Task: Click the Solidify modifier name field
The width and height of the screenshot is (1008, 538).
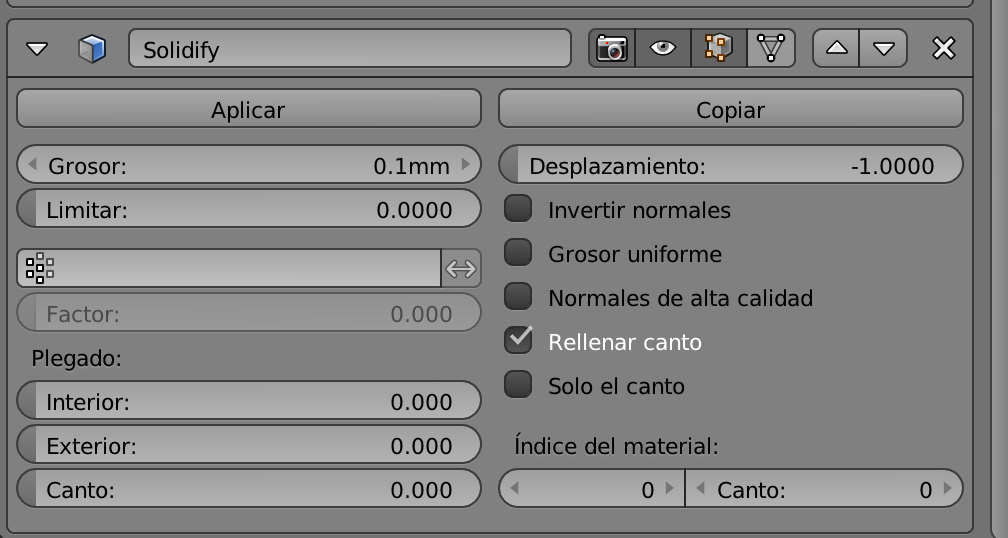Action: (349, 49)
